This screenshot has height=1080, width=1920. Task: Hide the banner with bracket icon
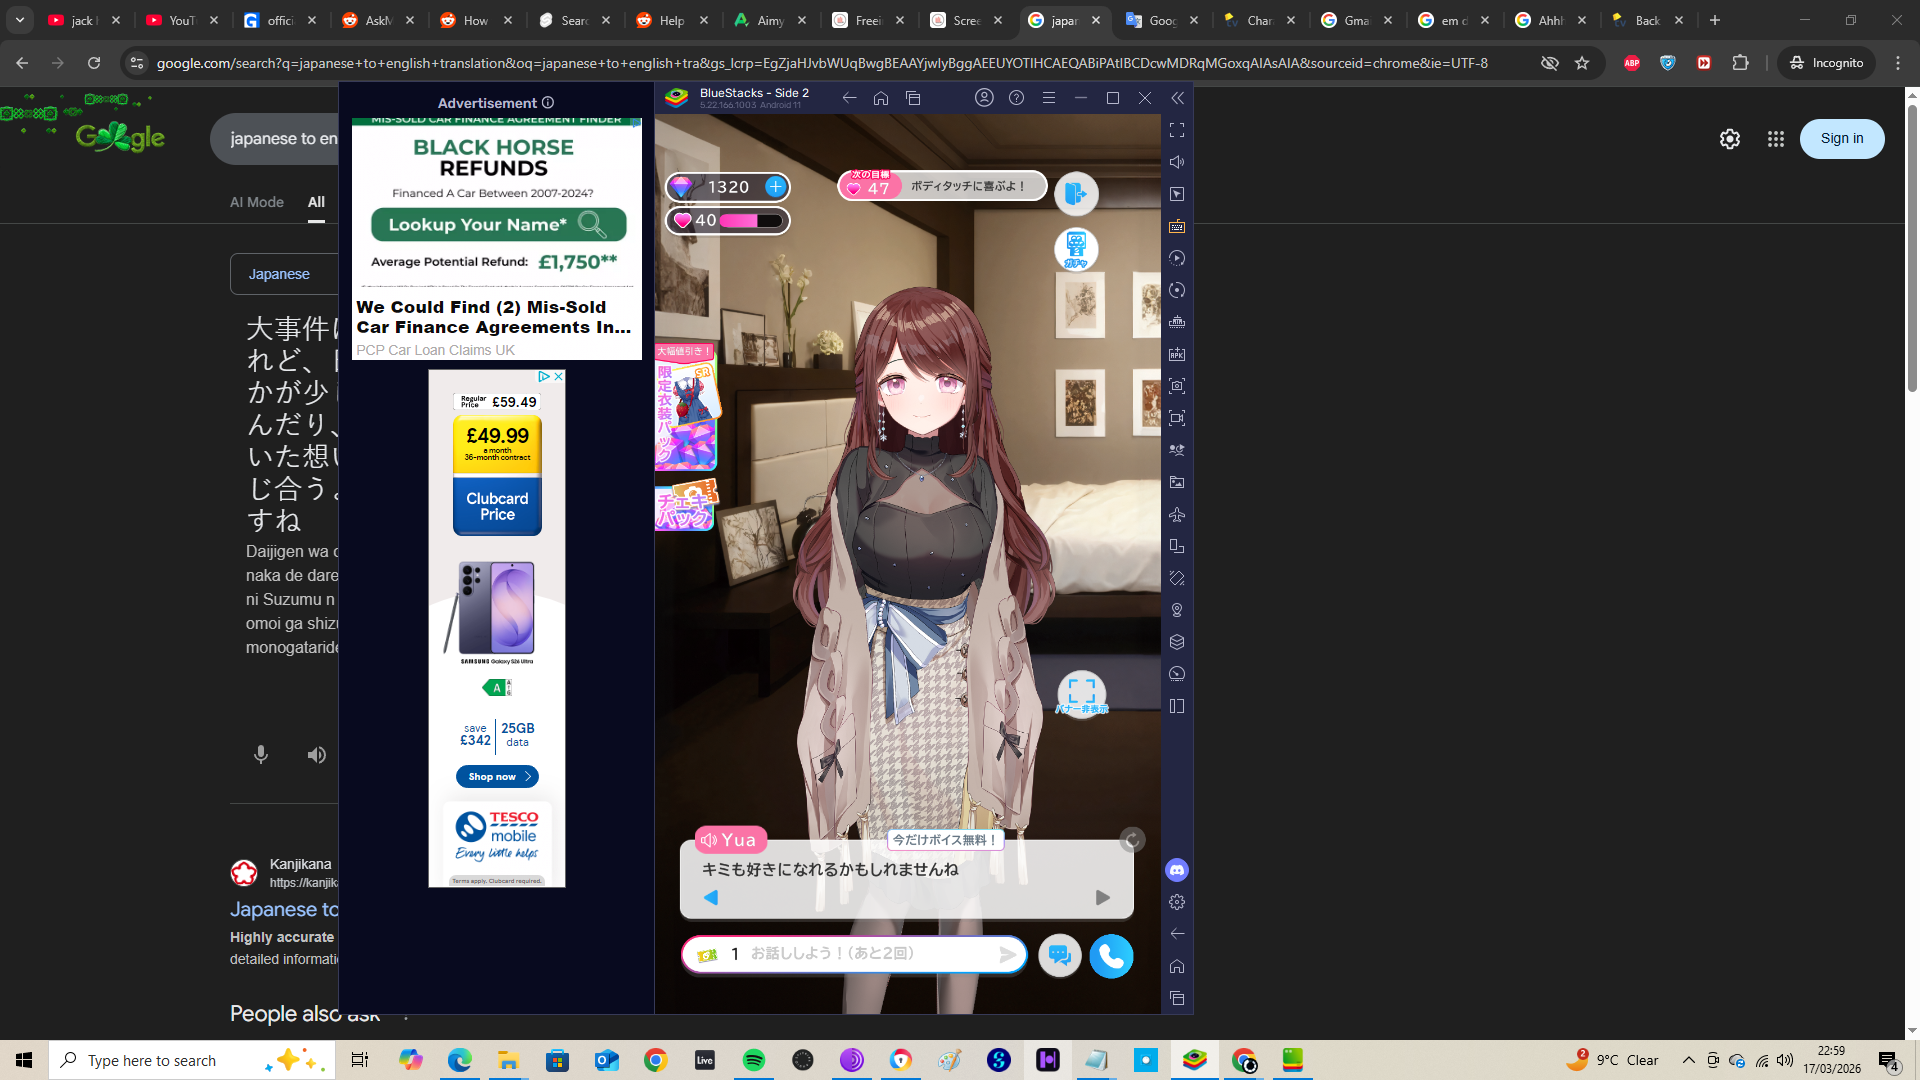pos(1082,693)
